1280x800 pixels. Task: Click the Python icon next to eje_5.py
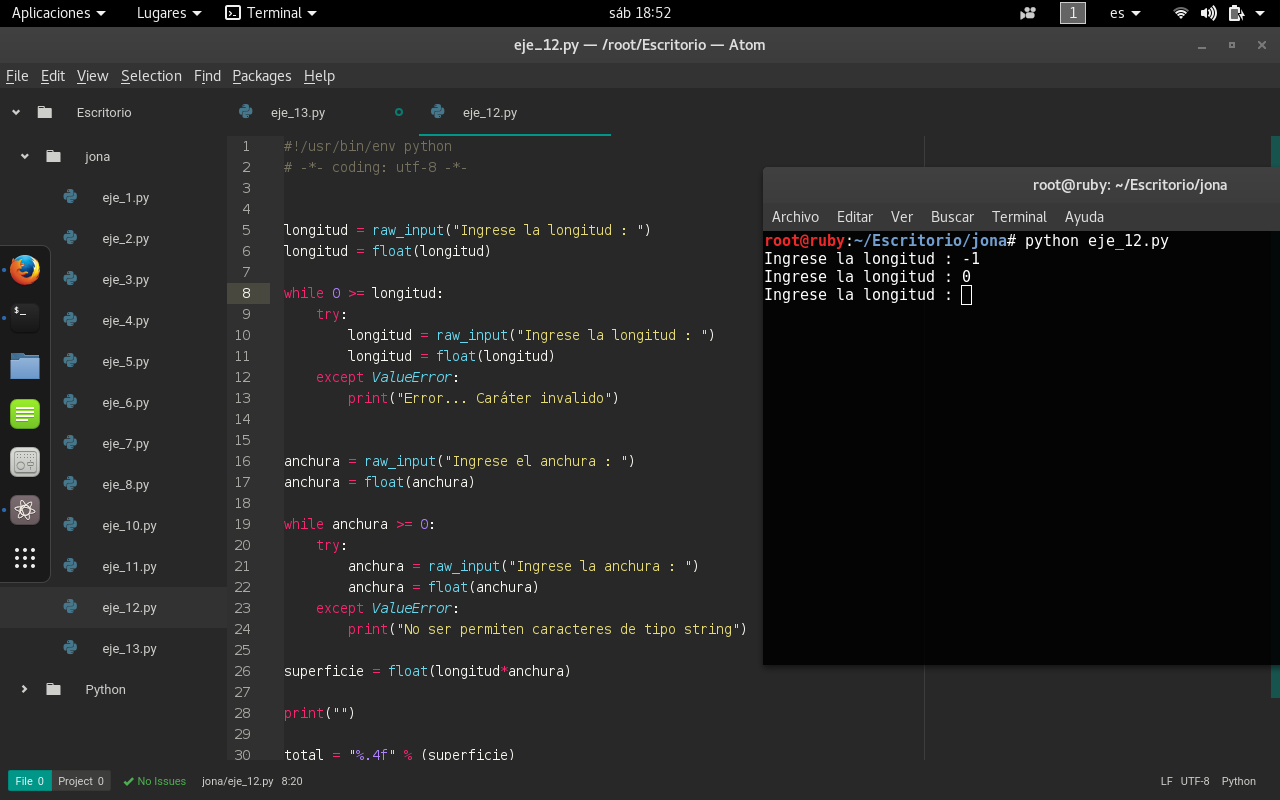[70, 361]
